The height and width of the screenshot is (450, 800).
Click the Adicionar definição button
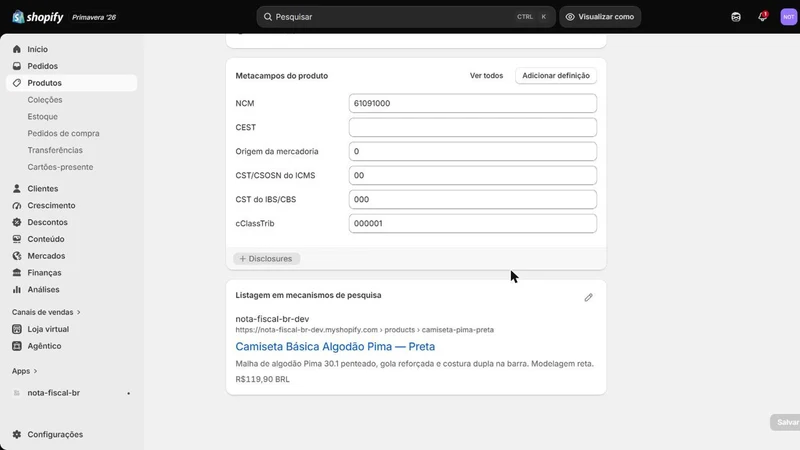pyautogui.click(x=556, y=76)
